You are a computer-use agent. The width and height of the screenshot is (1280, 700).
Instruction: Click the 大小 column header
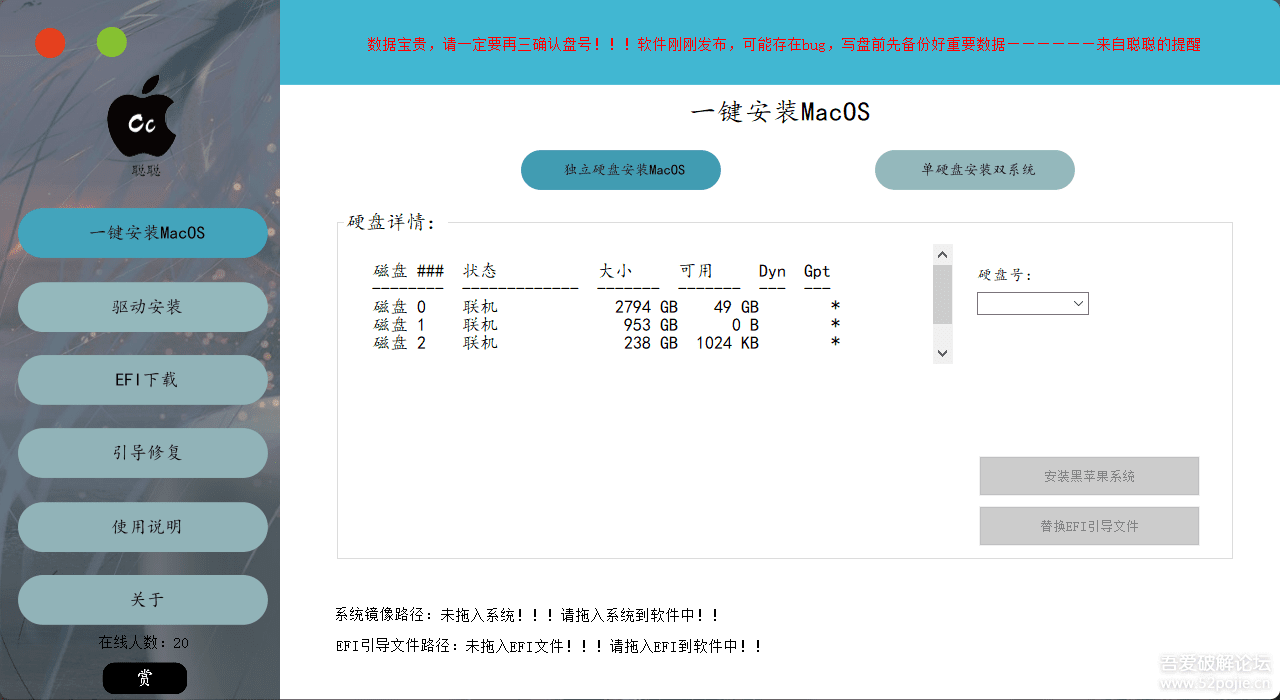(x=615, y=271)
